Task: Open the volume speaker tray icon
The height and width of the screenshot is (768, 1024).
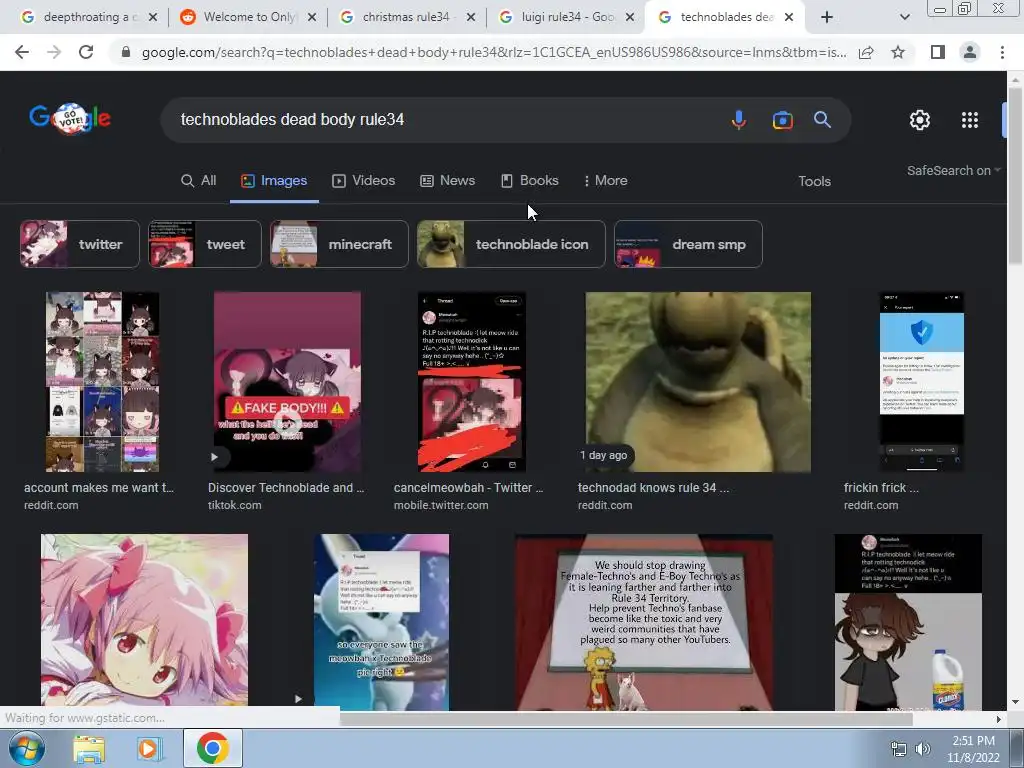Action: (x=923, y=750)
